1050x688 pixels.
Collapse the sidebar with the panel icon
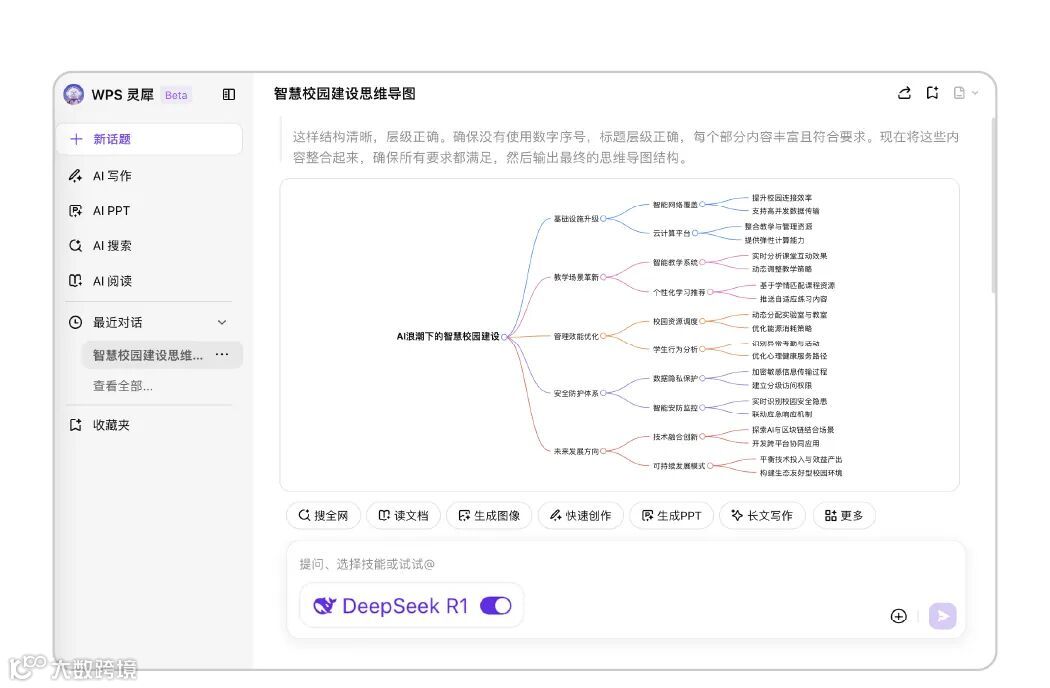pyautogui.click(x=229, y=94)
